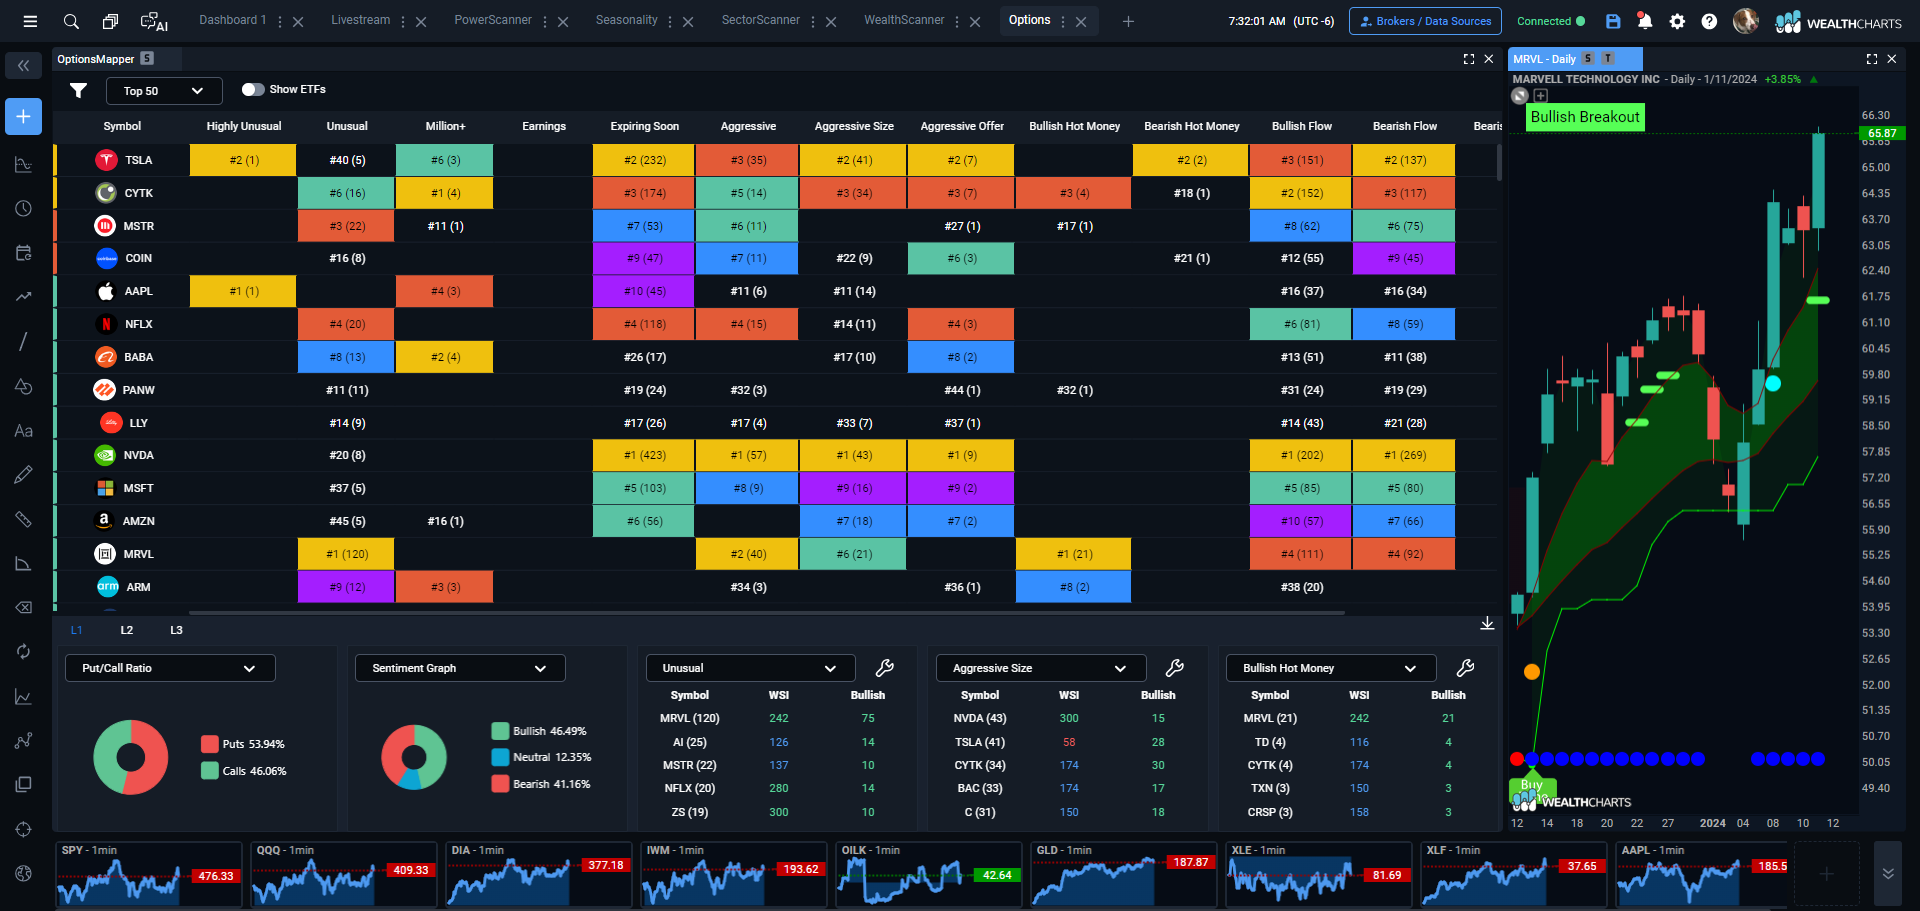Select the shapes drawing tool
This screenshot has width=1920, height=911.
coord(23,386)
